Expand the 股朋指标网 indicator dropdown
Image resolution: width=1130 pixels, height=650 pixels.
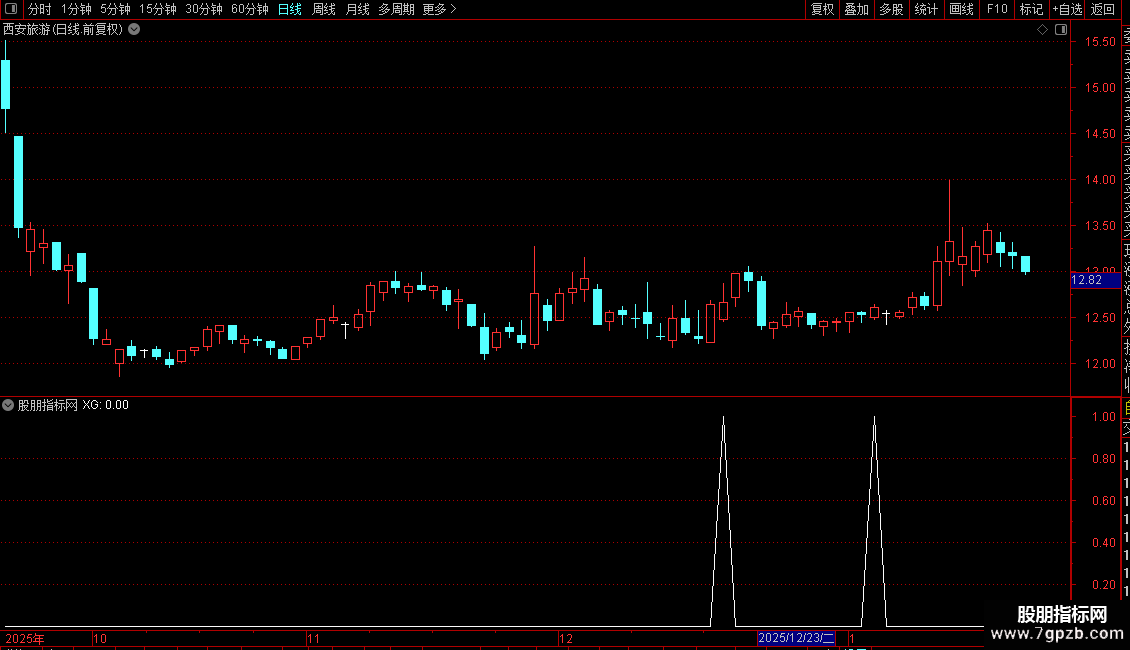(8, 405)
